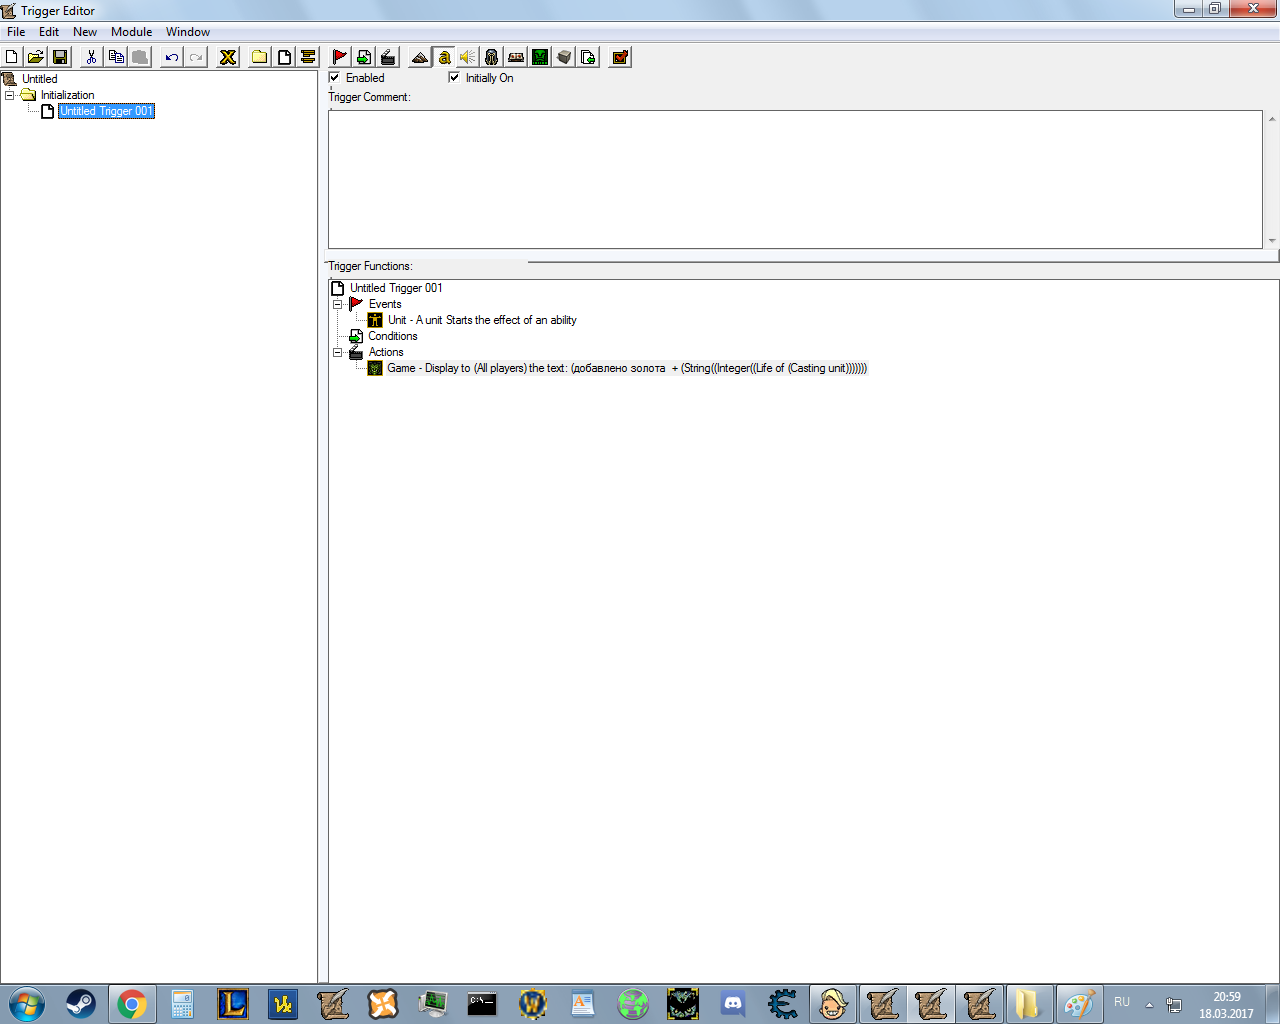
Task: Add a new action with the clapperboard icon
Action: tap(388, 57)
